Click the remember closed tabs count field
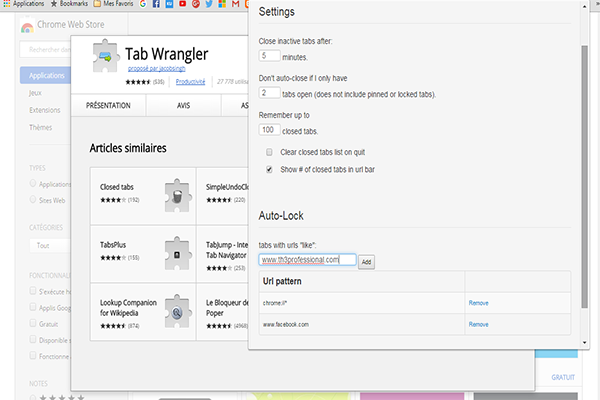Screen dimensions: 600x400 [269, 130]
